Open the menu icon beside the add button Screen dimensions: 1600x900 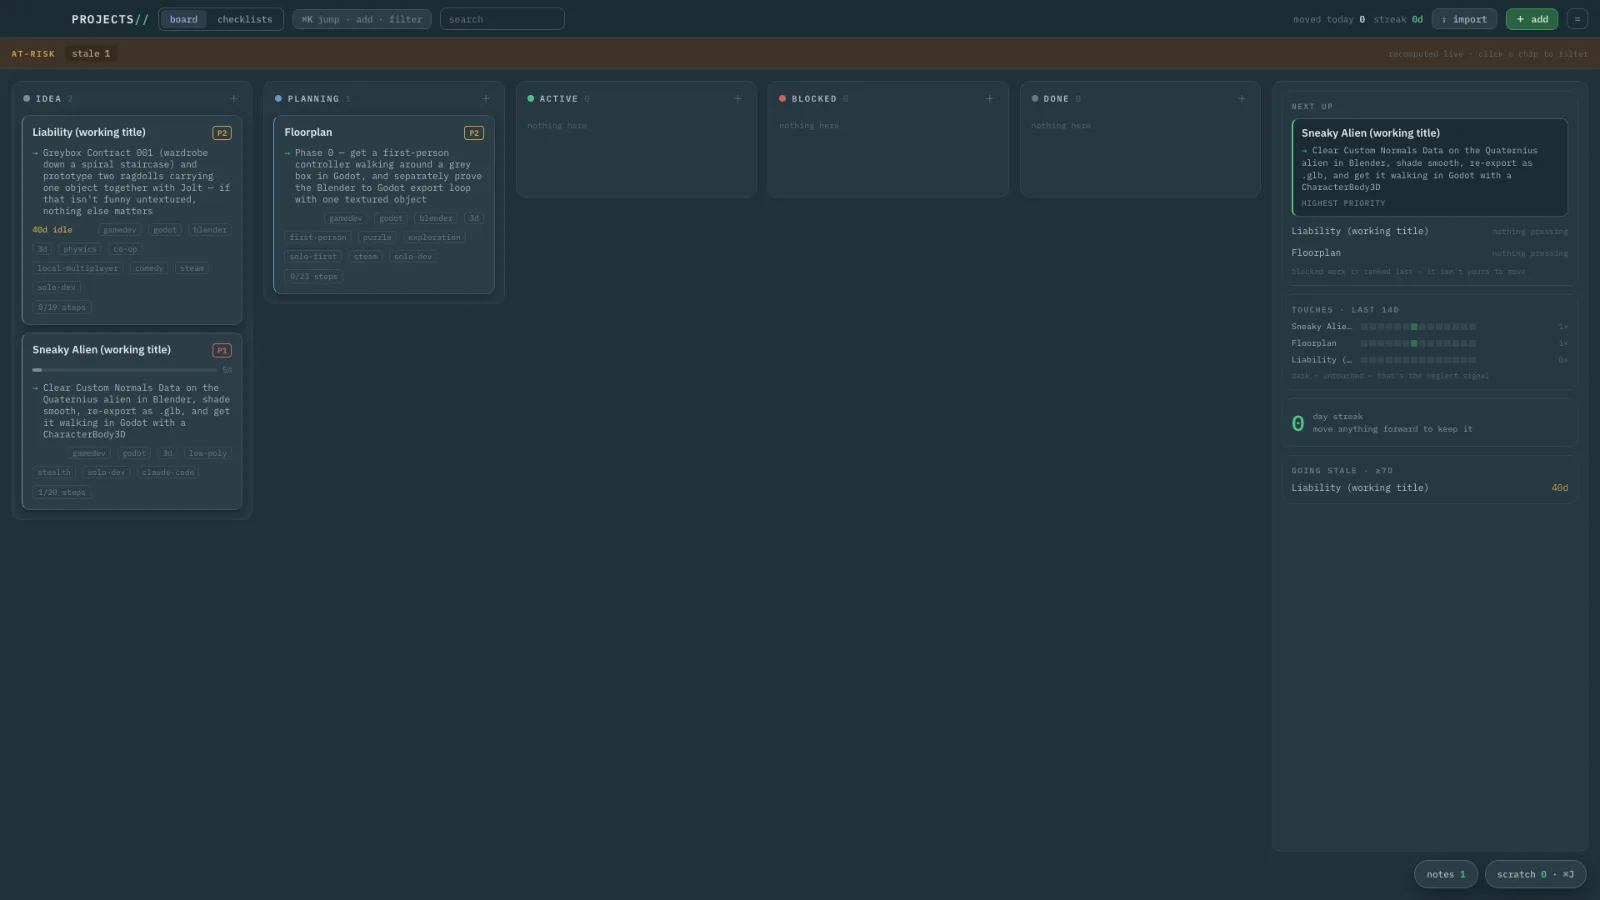click(1577, 19)
